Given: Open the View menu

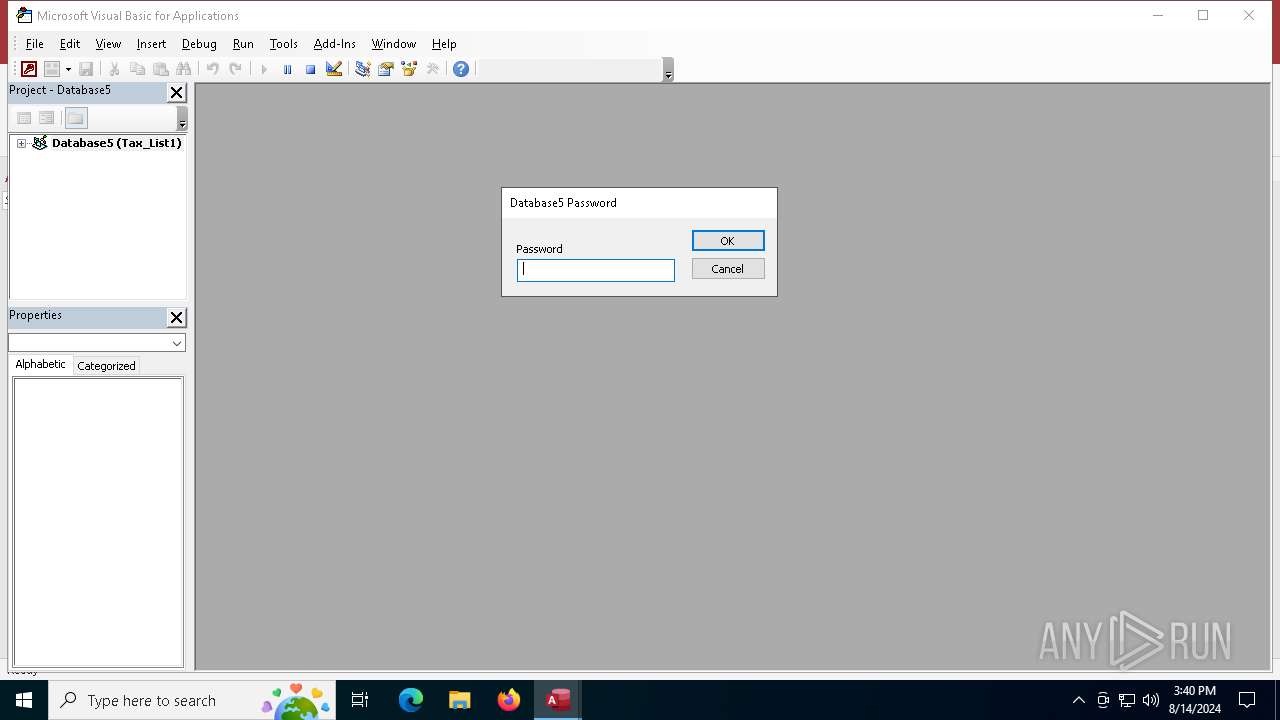Looking at the screenshot, I should tap(108, 44).
